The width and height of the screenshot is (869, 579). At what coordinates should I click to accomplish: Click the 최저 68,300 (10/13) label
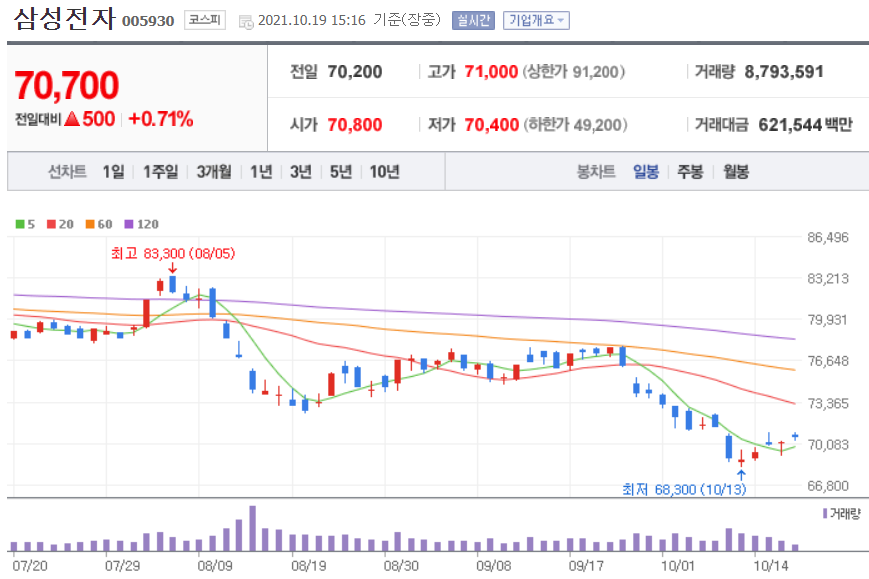tap(684, 489)
